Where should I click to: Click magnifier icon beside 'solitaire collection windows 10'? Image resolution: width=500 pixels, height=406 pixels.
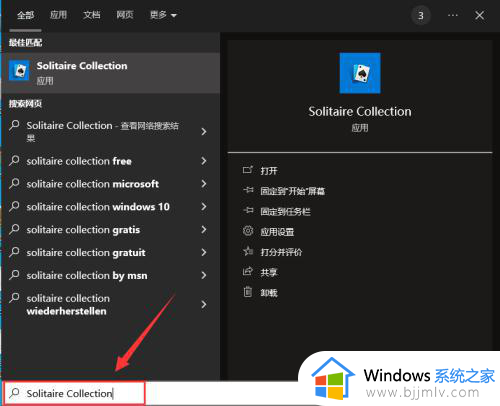(14, 206)
